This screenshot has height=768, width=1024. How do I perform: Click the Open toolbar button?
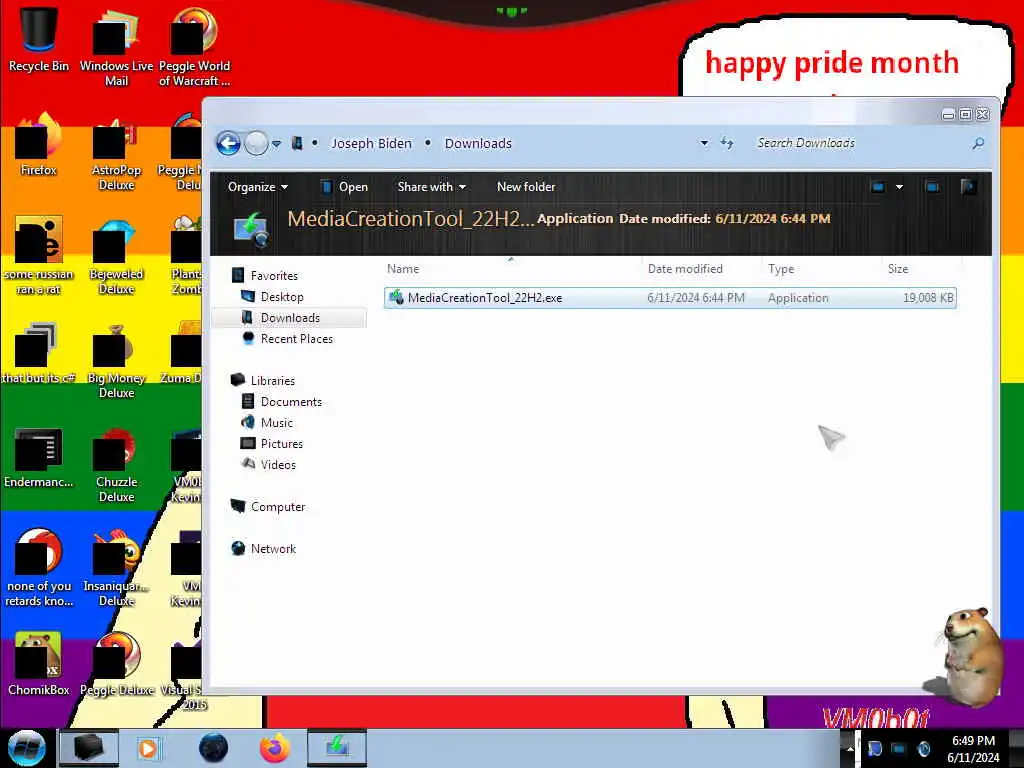tap(345, 187)
